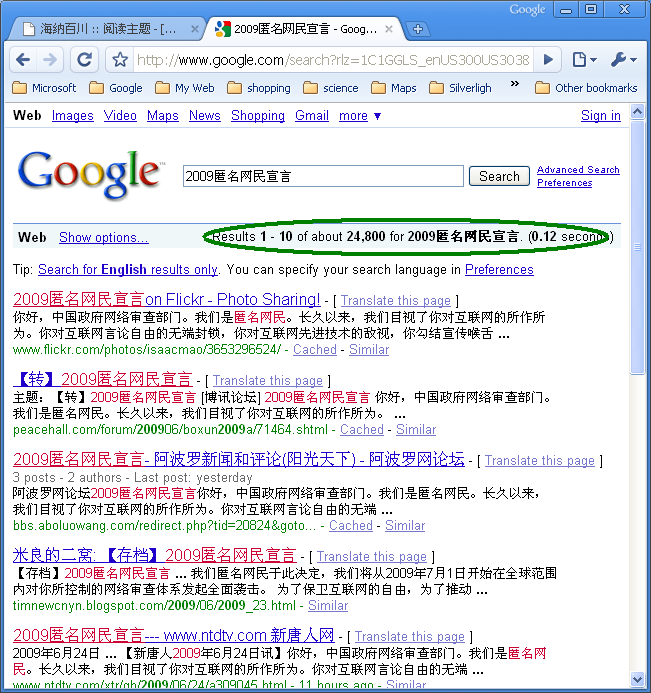Open Advanced Search
651x693 pixels.
tap(578, 170)
